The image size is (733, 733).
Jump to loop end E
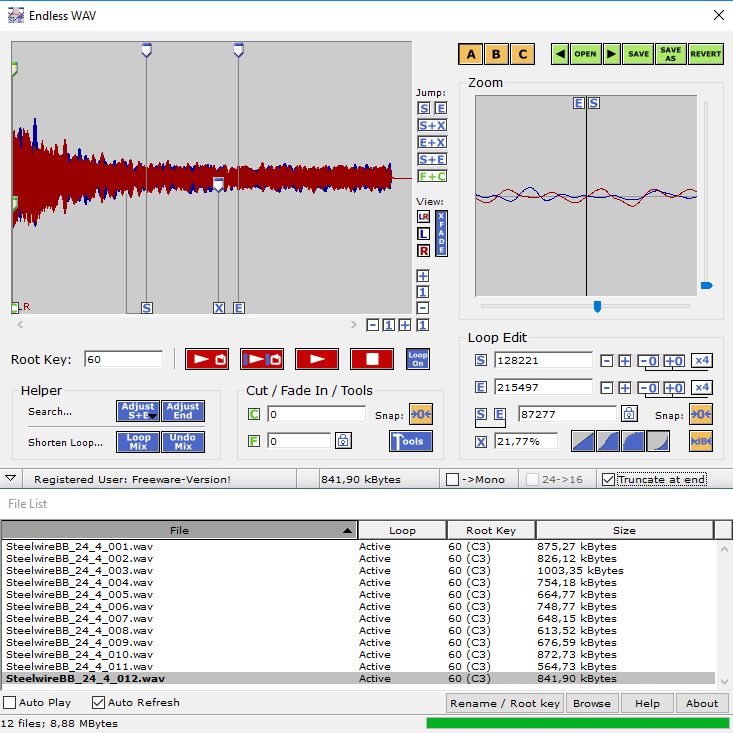(440, 108)
